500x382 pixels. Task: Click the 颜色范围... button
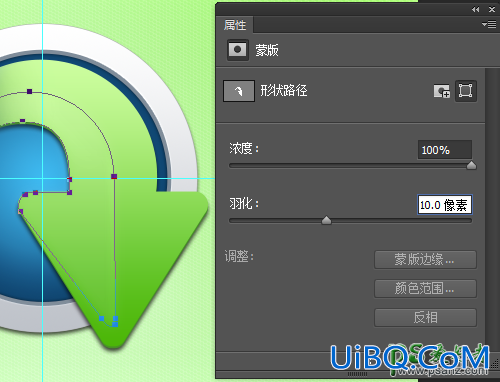pyautogui.click(x=425, y=288)
